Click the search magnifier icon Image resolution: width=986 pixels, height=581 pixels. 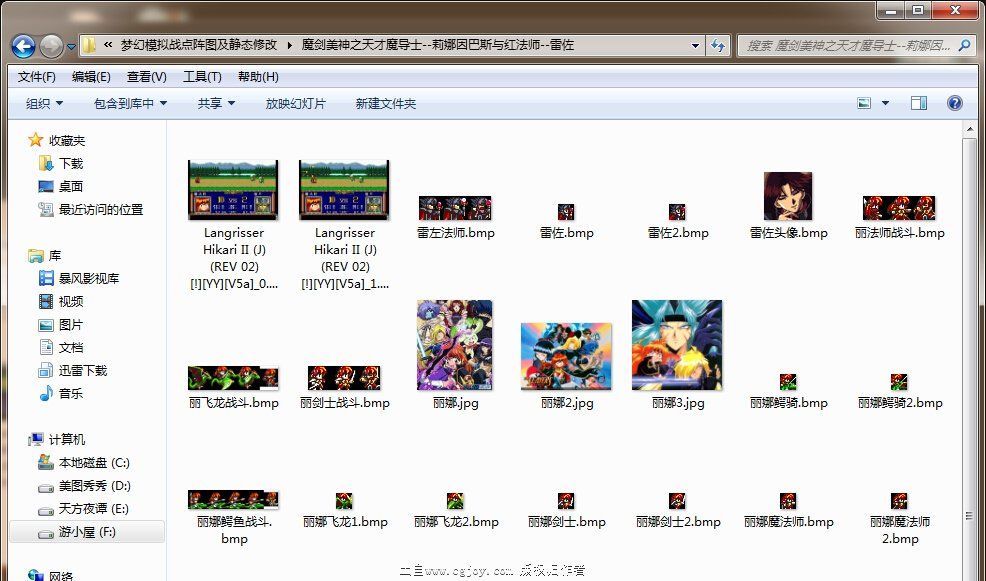964,45
